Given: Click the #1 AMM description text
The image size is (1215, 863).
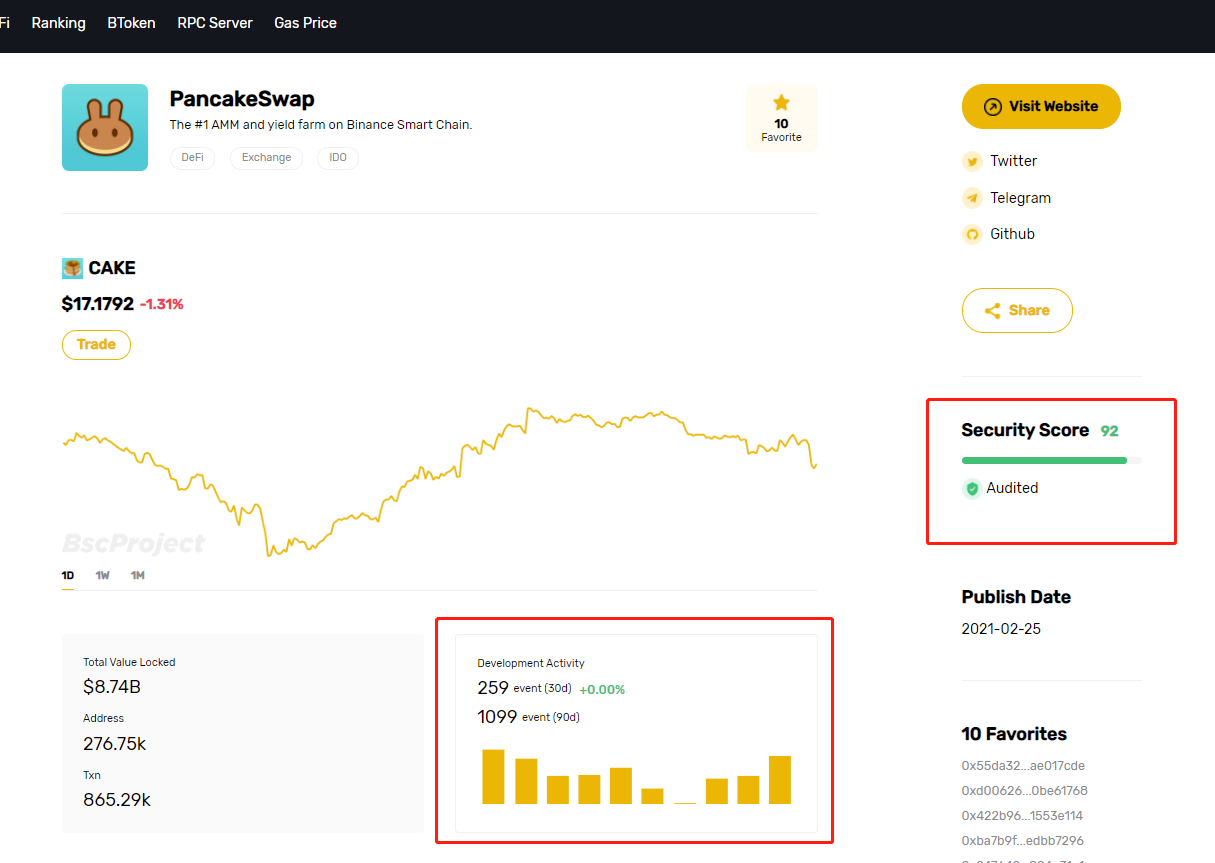Looking at the screenshot, I should 321,125.
